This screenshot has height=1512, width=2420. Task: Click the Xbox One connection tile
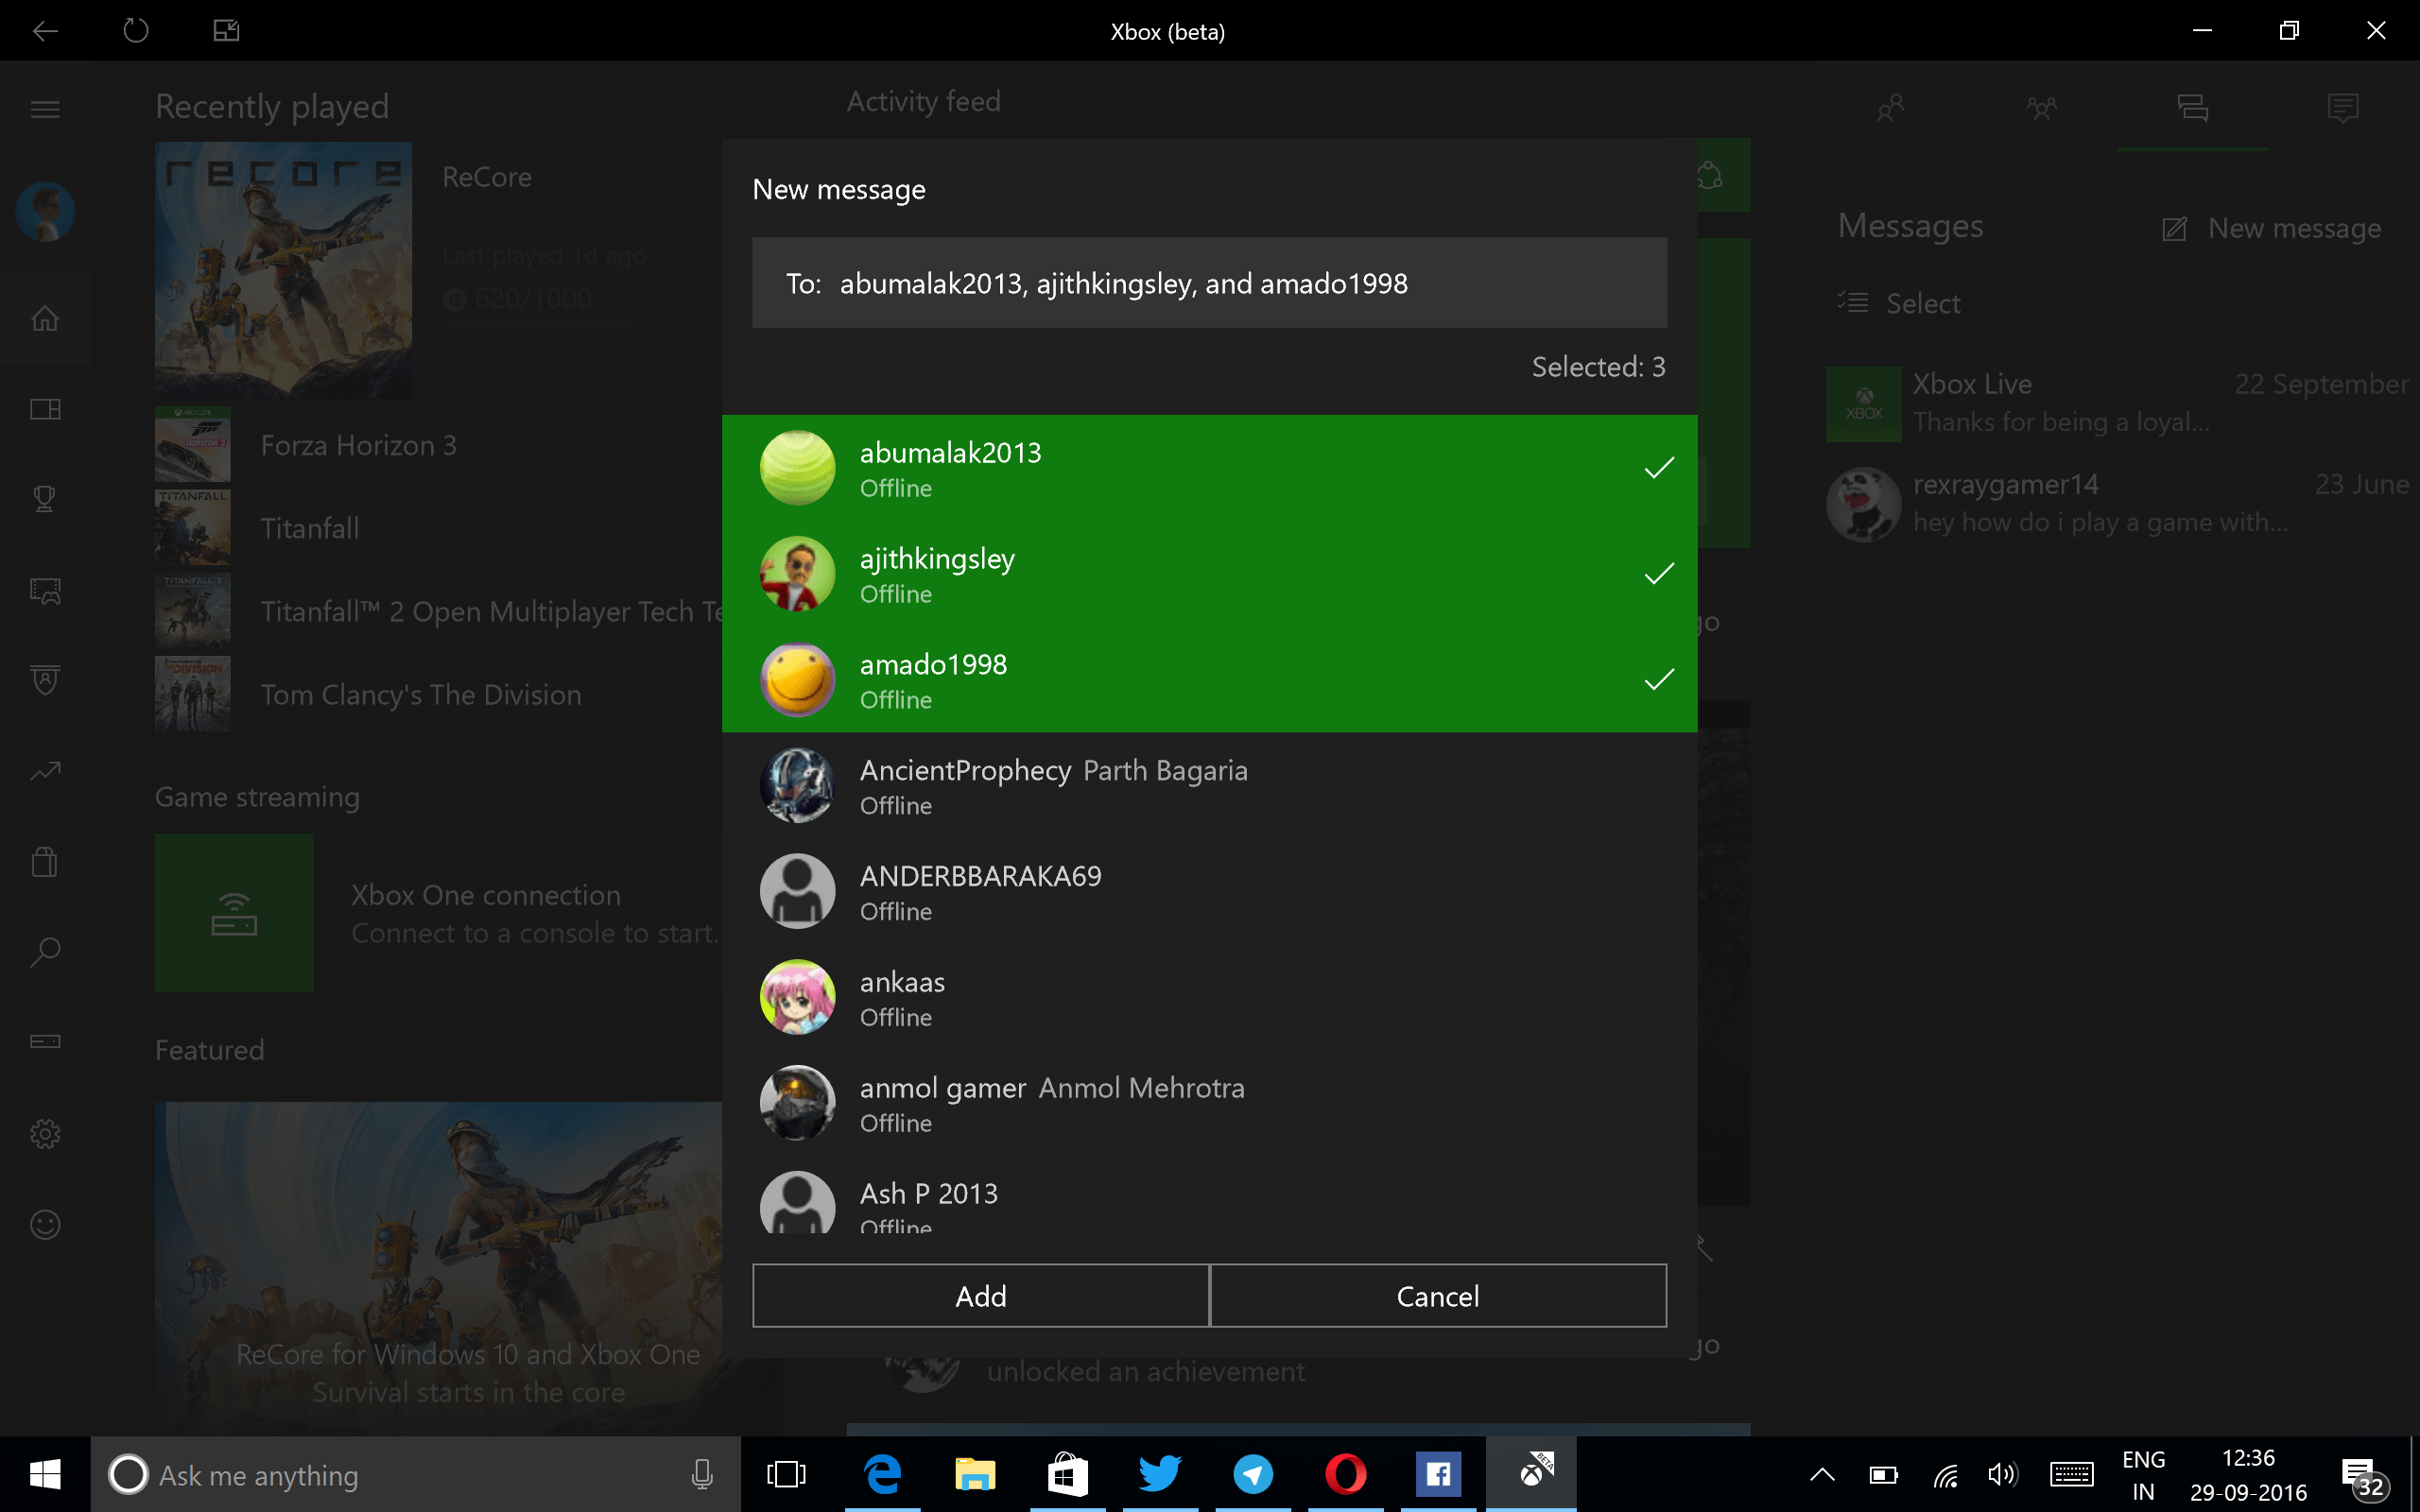[x=438, y=913]
